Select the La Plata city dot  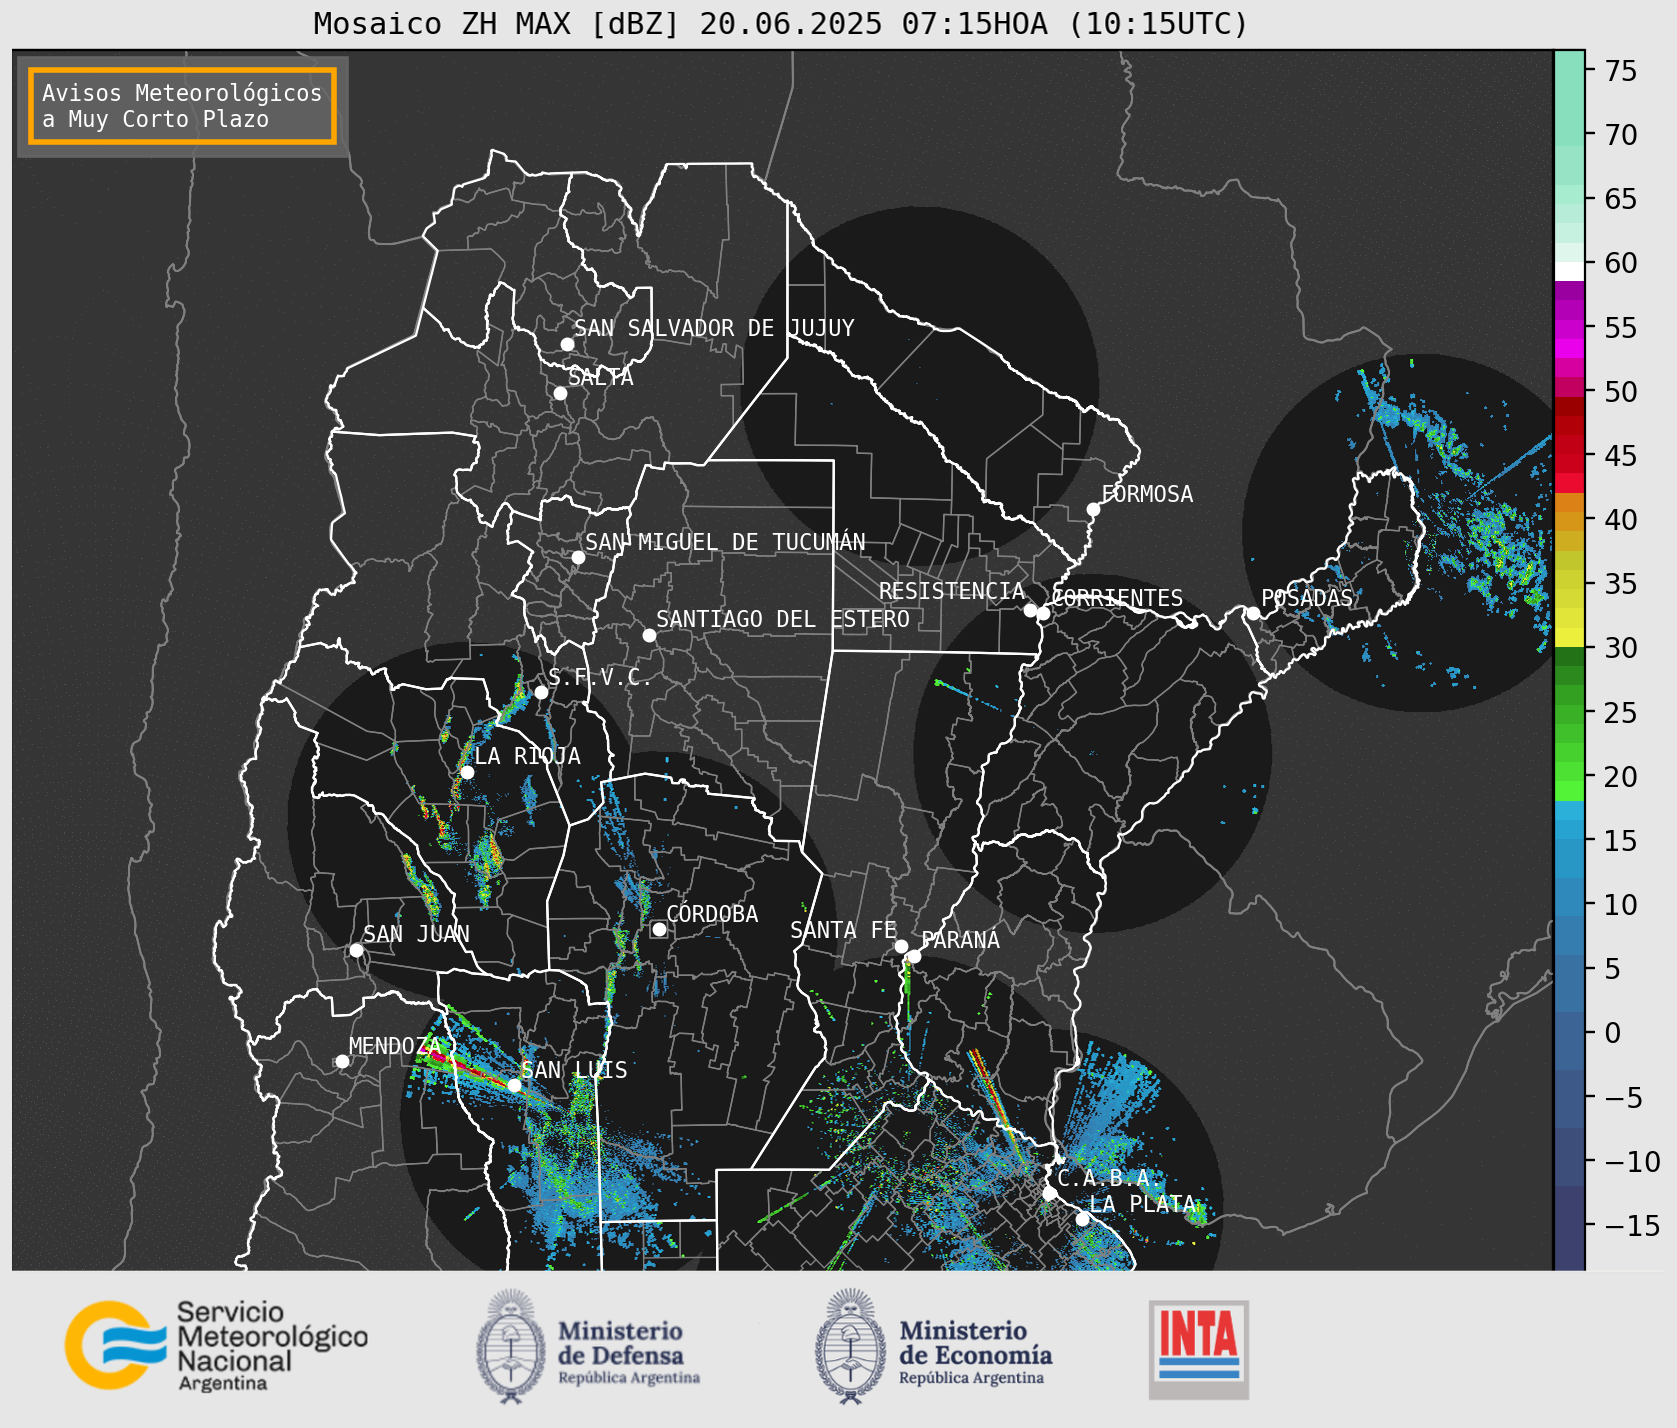pos(1082,1218)
